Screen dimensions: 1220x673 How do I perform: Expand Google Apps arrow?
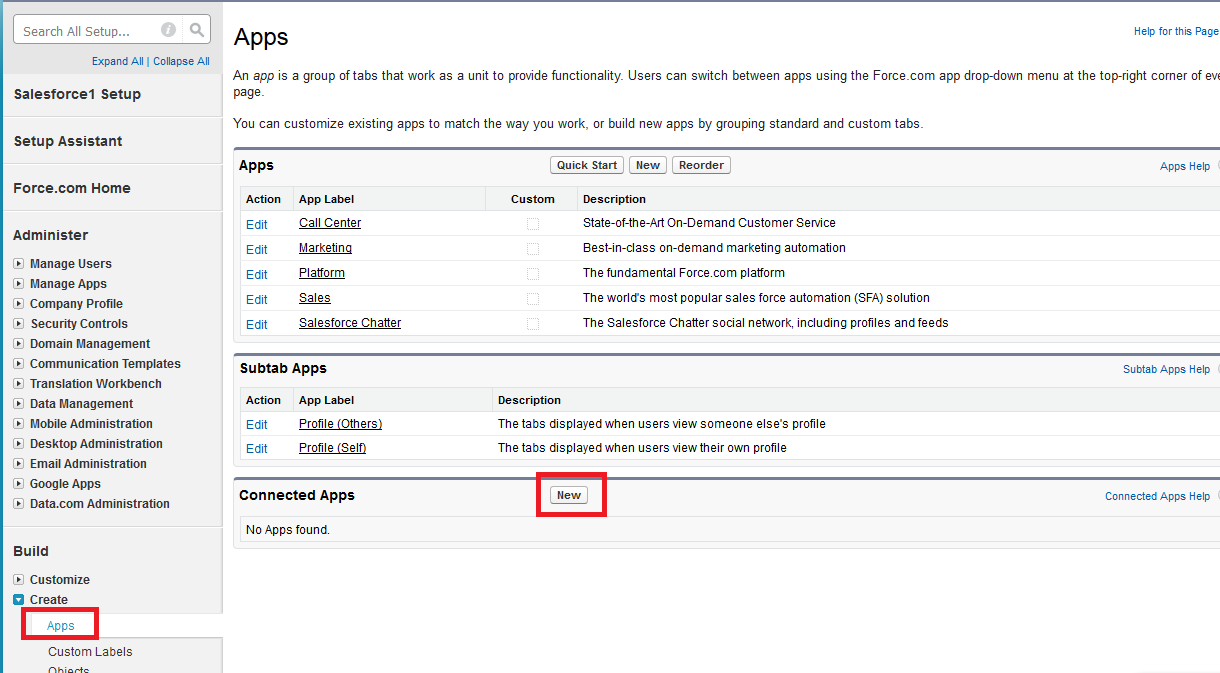coord(19,484)
